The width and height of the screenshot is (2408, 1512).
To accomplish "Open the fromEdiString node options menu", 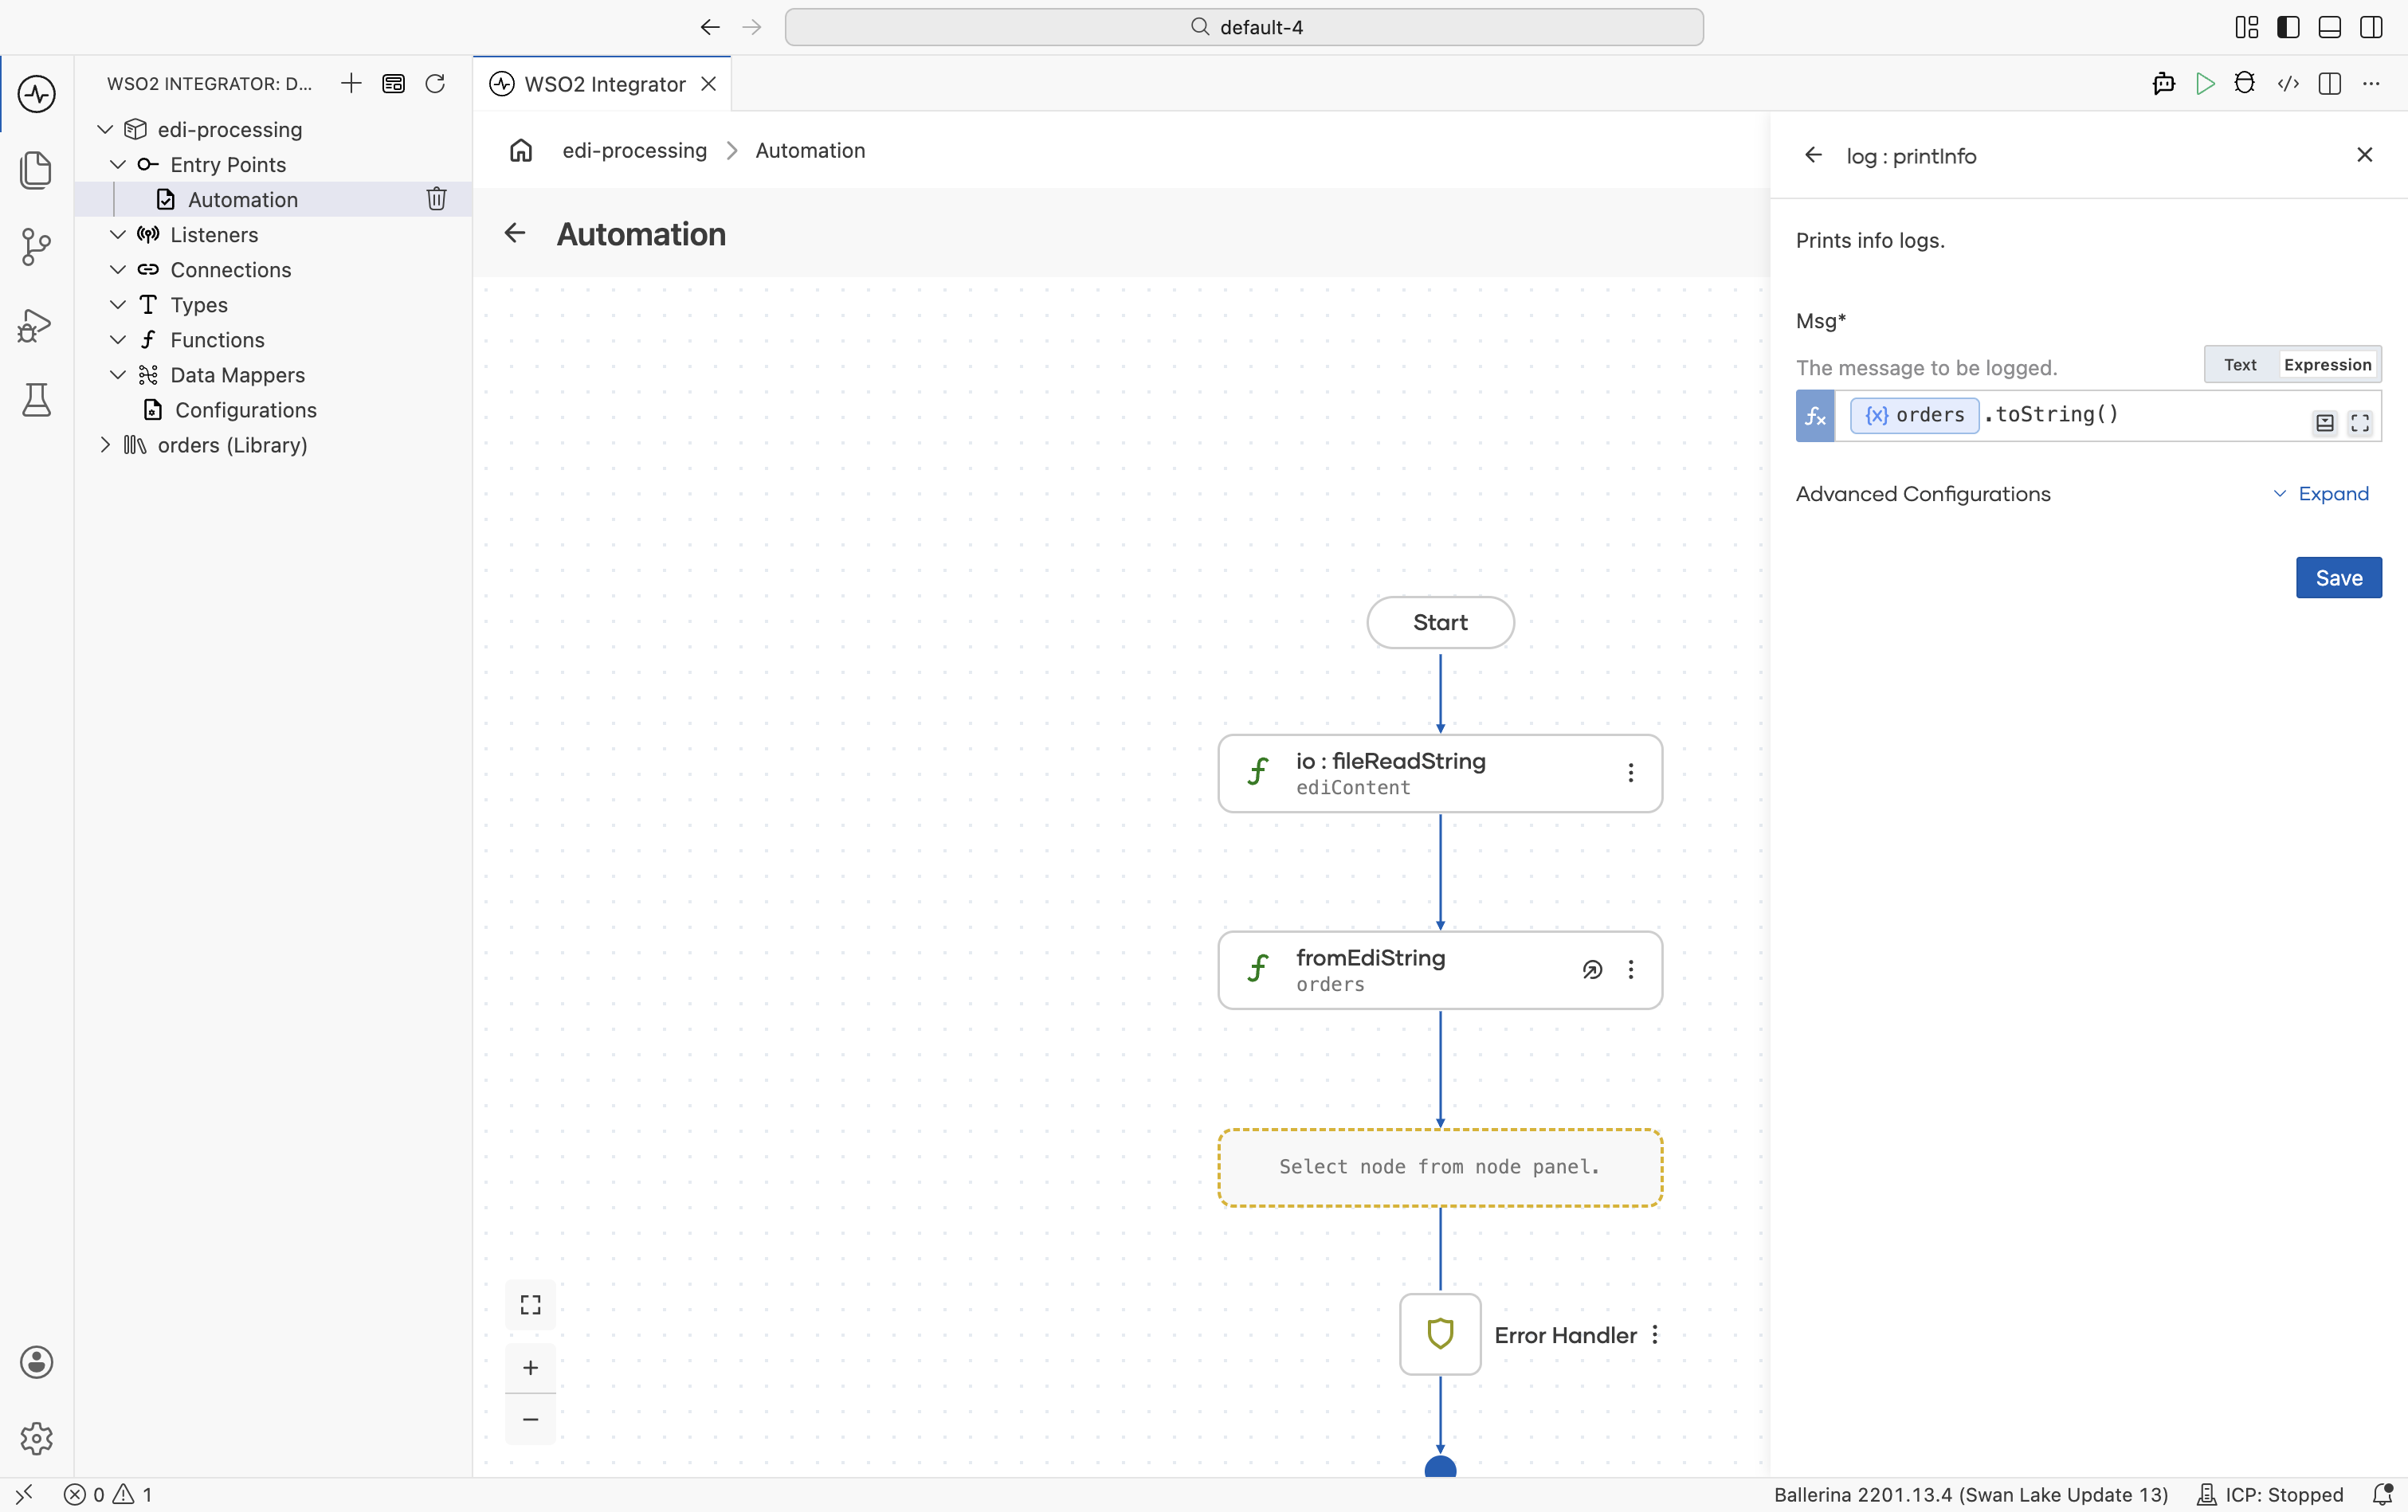I will click(1631, 970).
